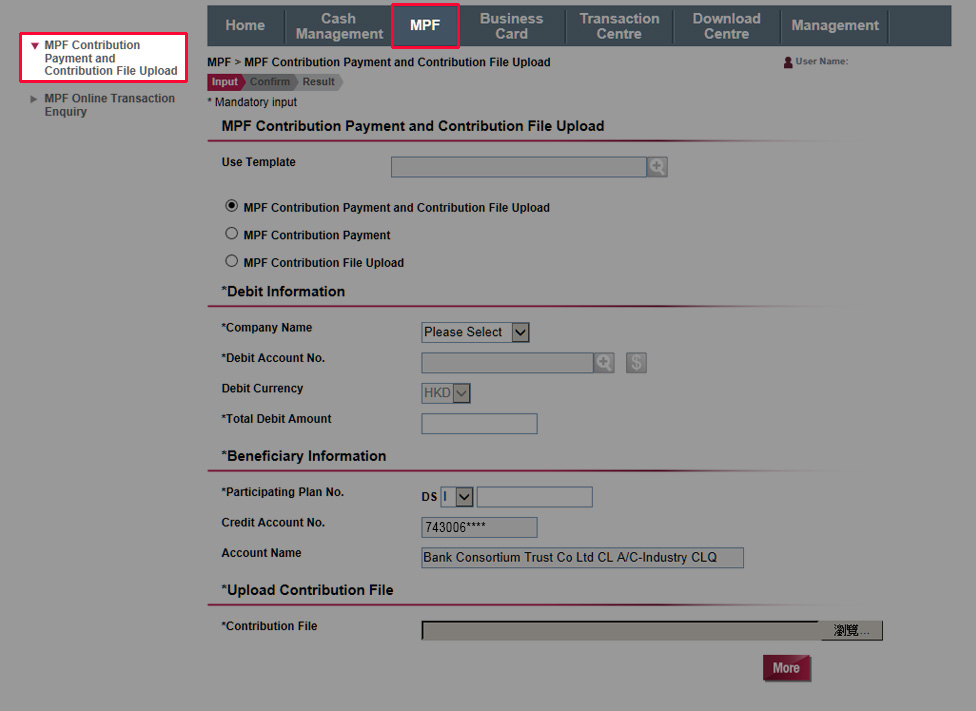Open the Debit Currency HKD dropdown
Viewport: 976px width, 711px height.
coord(446,393)
